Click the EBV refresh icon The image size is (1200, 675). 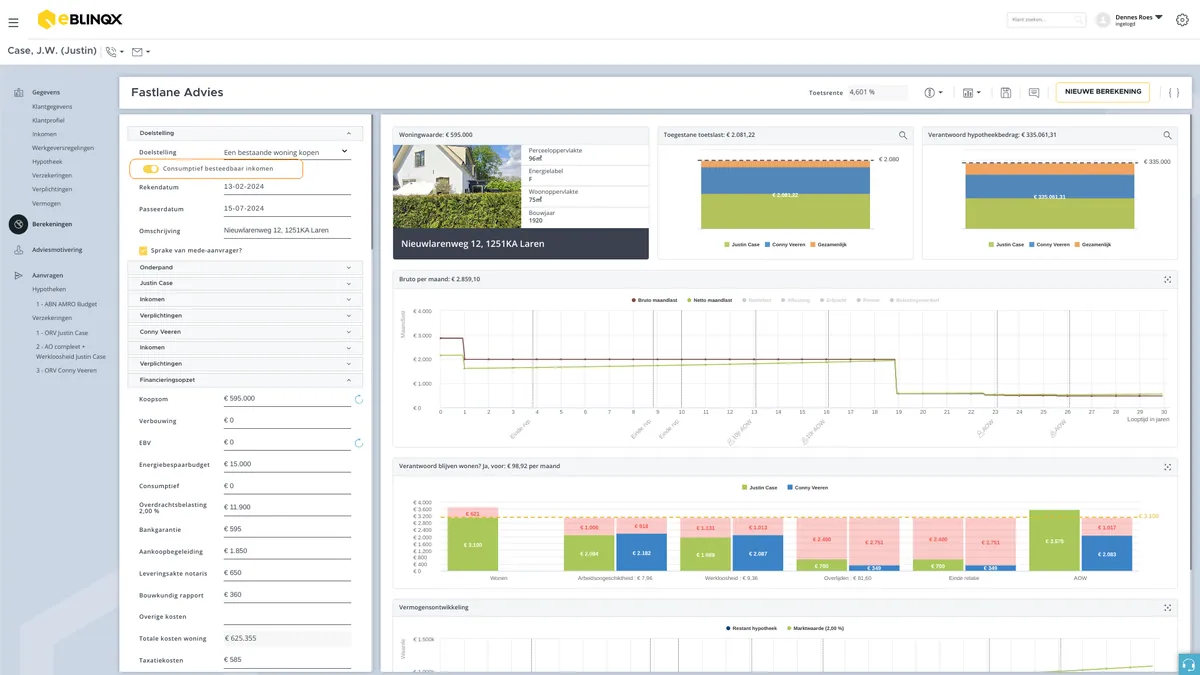(359, 443)
